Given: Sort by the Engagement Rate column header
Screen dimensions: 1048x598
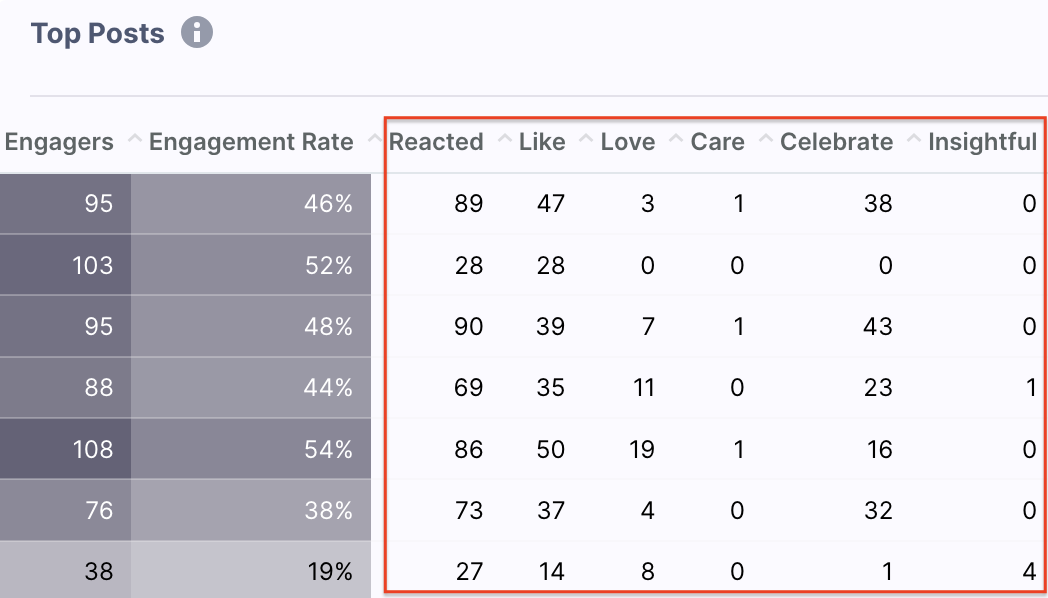Looking at the screenshot, I should tap(251, 142).
